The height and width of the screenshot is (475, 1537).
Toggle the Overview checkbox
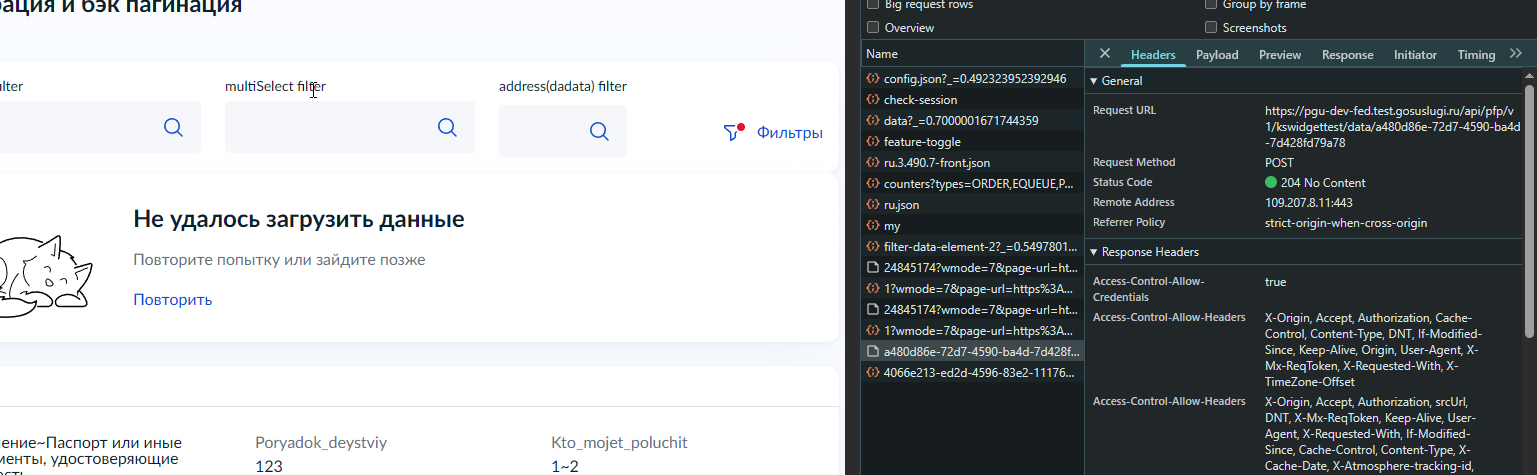873,27
